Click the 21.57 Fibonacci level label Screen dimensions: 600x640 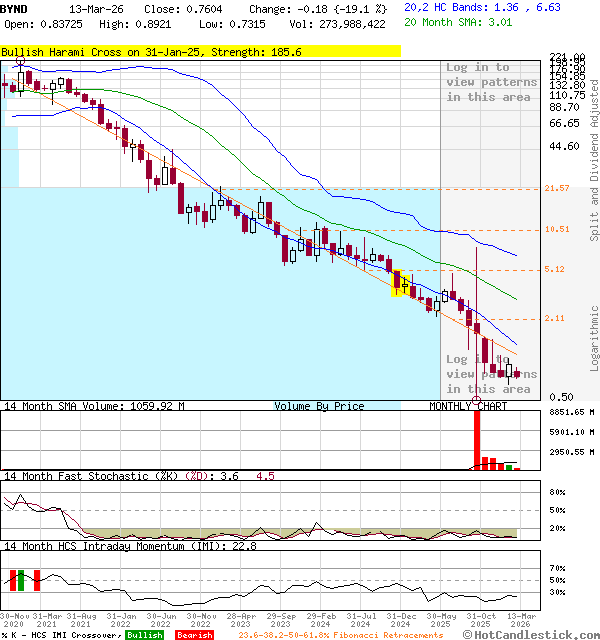point(557,188)
